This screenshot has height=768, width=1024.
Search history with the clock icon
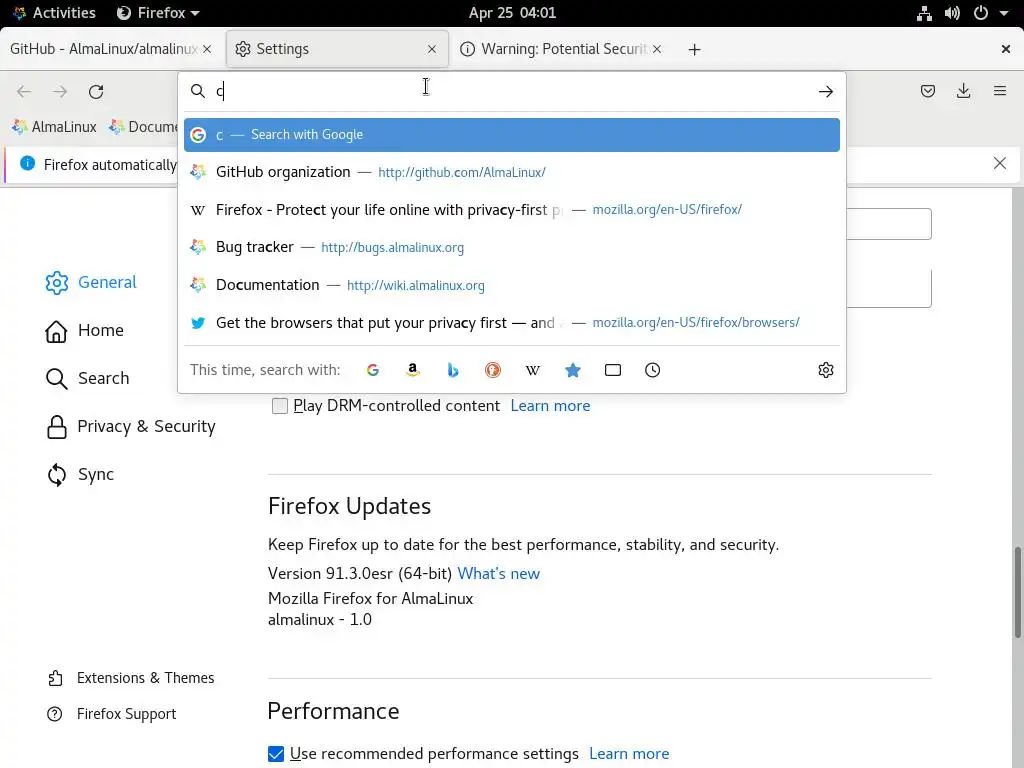652,370
